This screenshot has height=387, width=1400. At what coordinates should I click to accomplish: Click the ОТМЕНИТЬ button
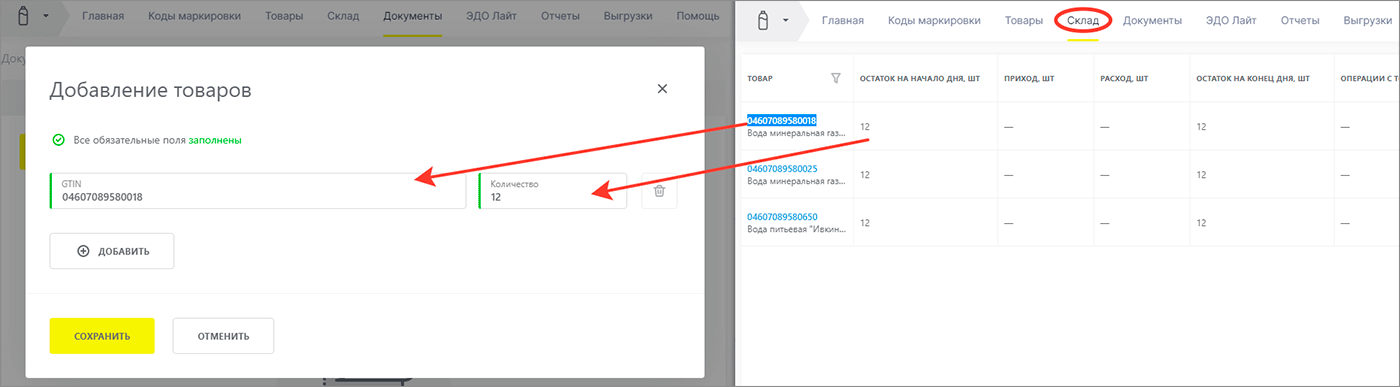(x=223, y=336)
